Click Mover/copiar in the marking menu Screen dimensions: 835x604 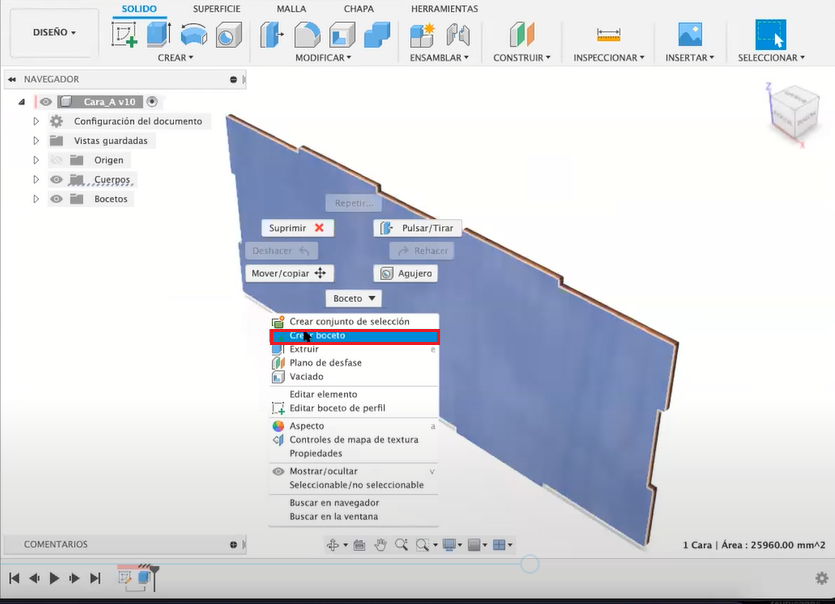coord(289,273)
